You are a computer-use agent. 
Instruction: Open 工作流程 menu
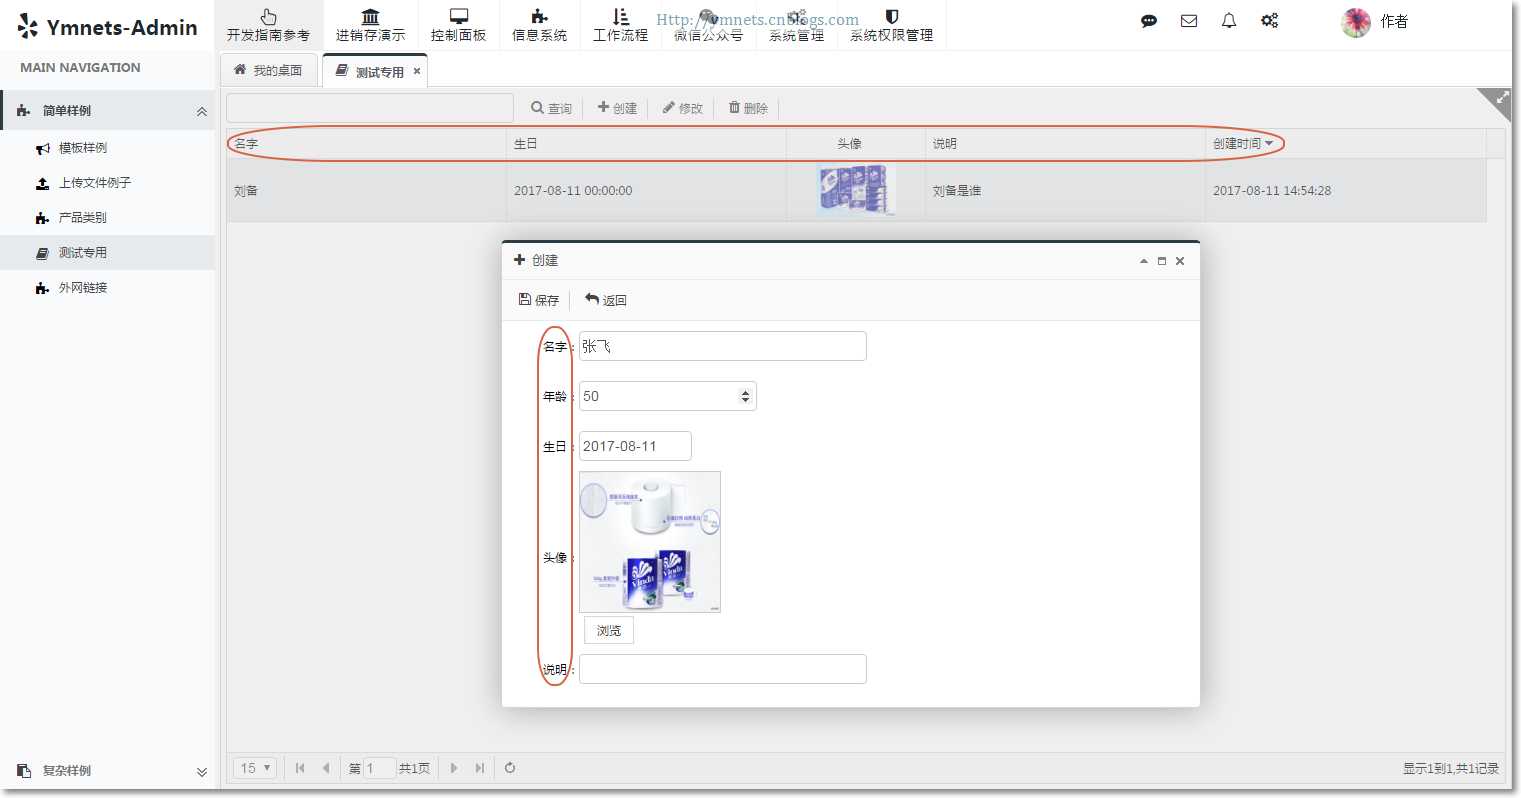point(620,26)
